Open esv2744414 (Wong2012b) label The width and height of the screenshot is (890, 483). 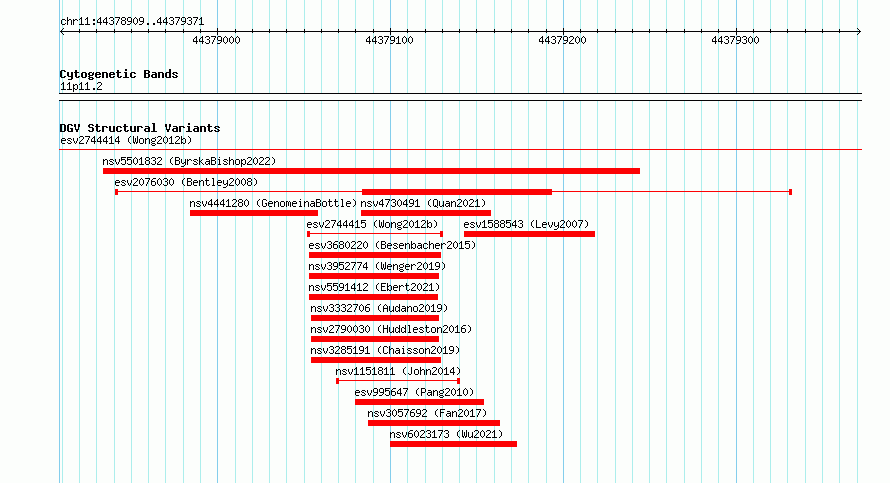(126, 140)
